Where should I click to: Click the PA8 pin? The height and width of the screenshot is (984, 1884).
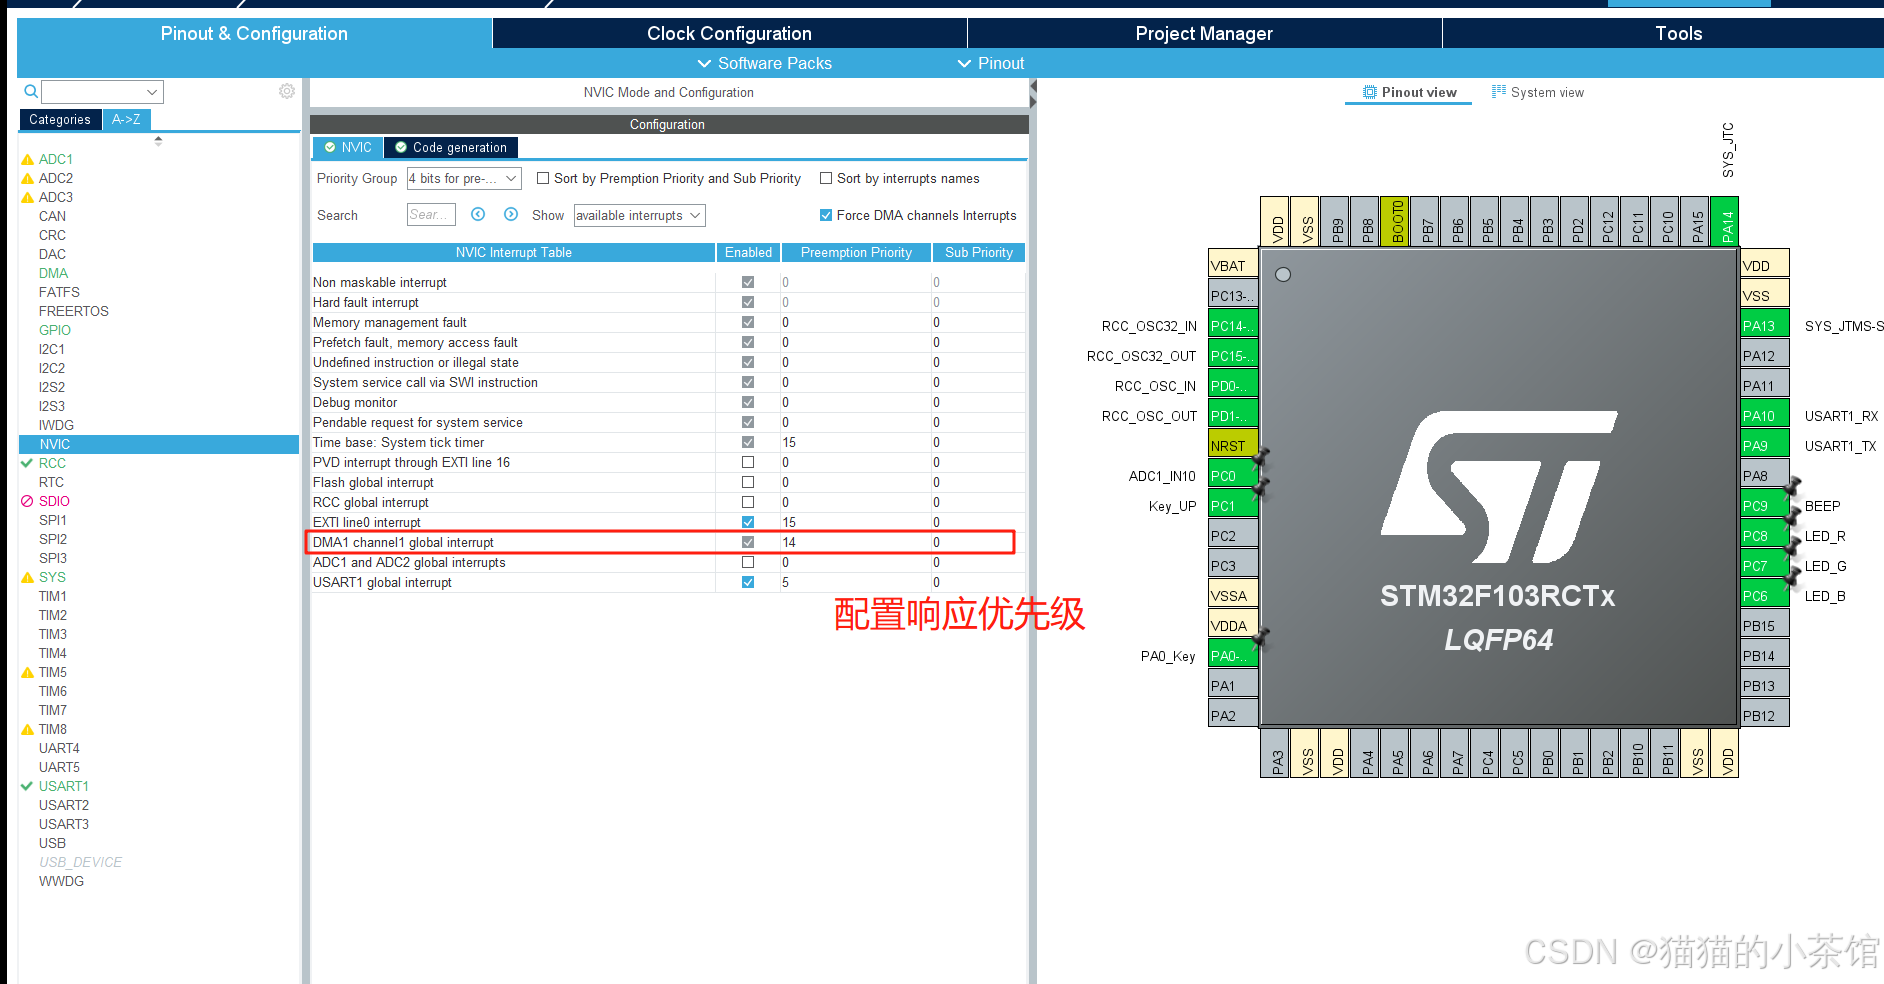pyautogui.click(x=1764, y=475)
